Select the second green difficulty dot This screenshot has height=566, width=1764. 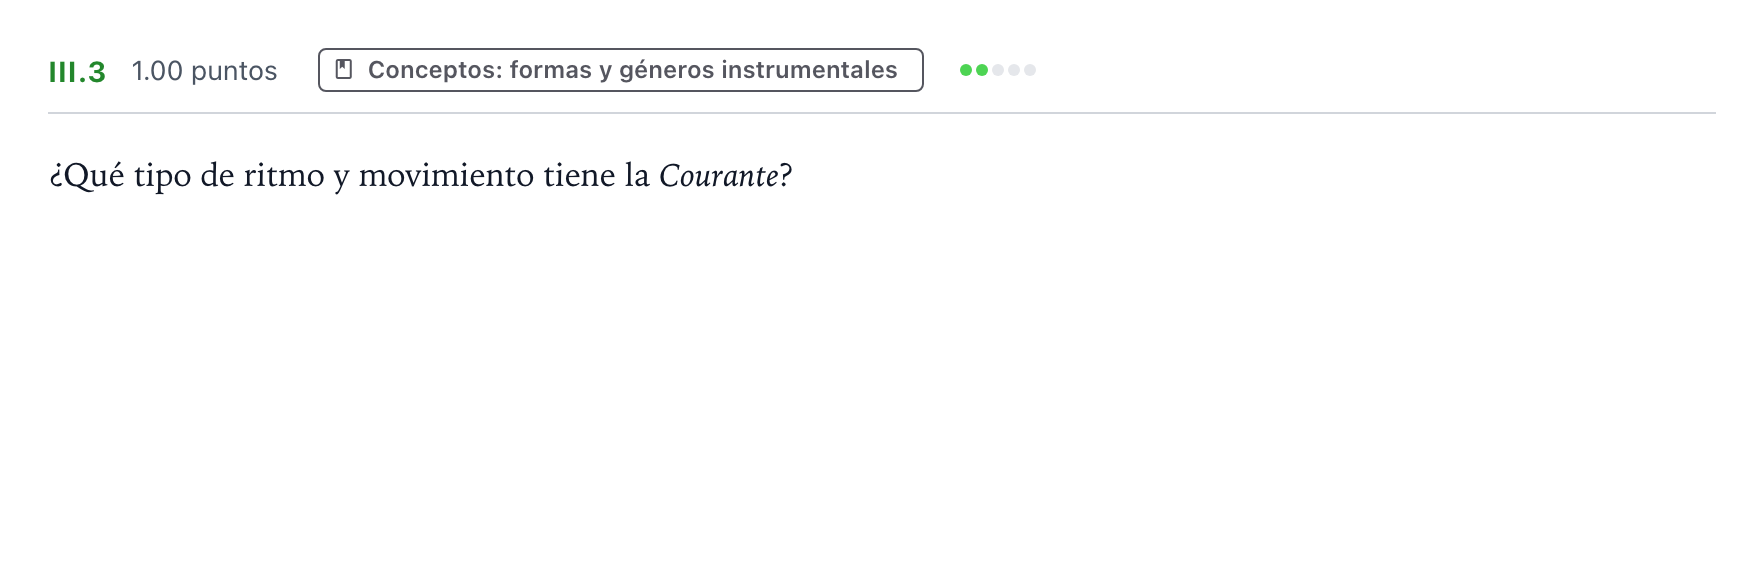click(x=982, y=70)
